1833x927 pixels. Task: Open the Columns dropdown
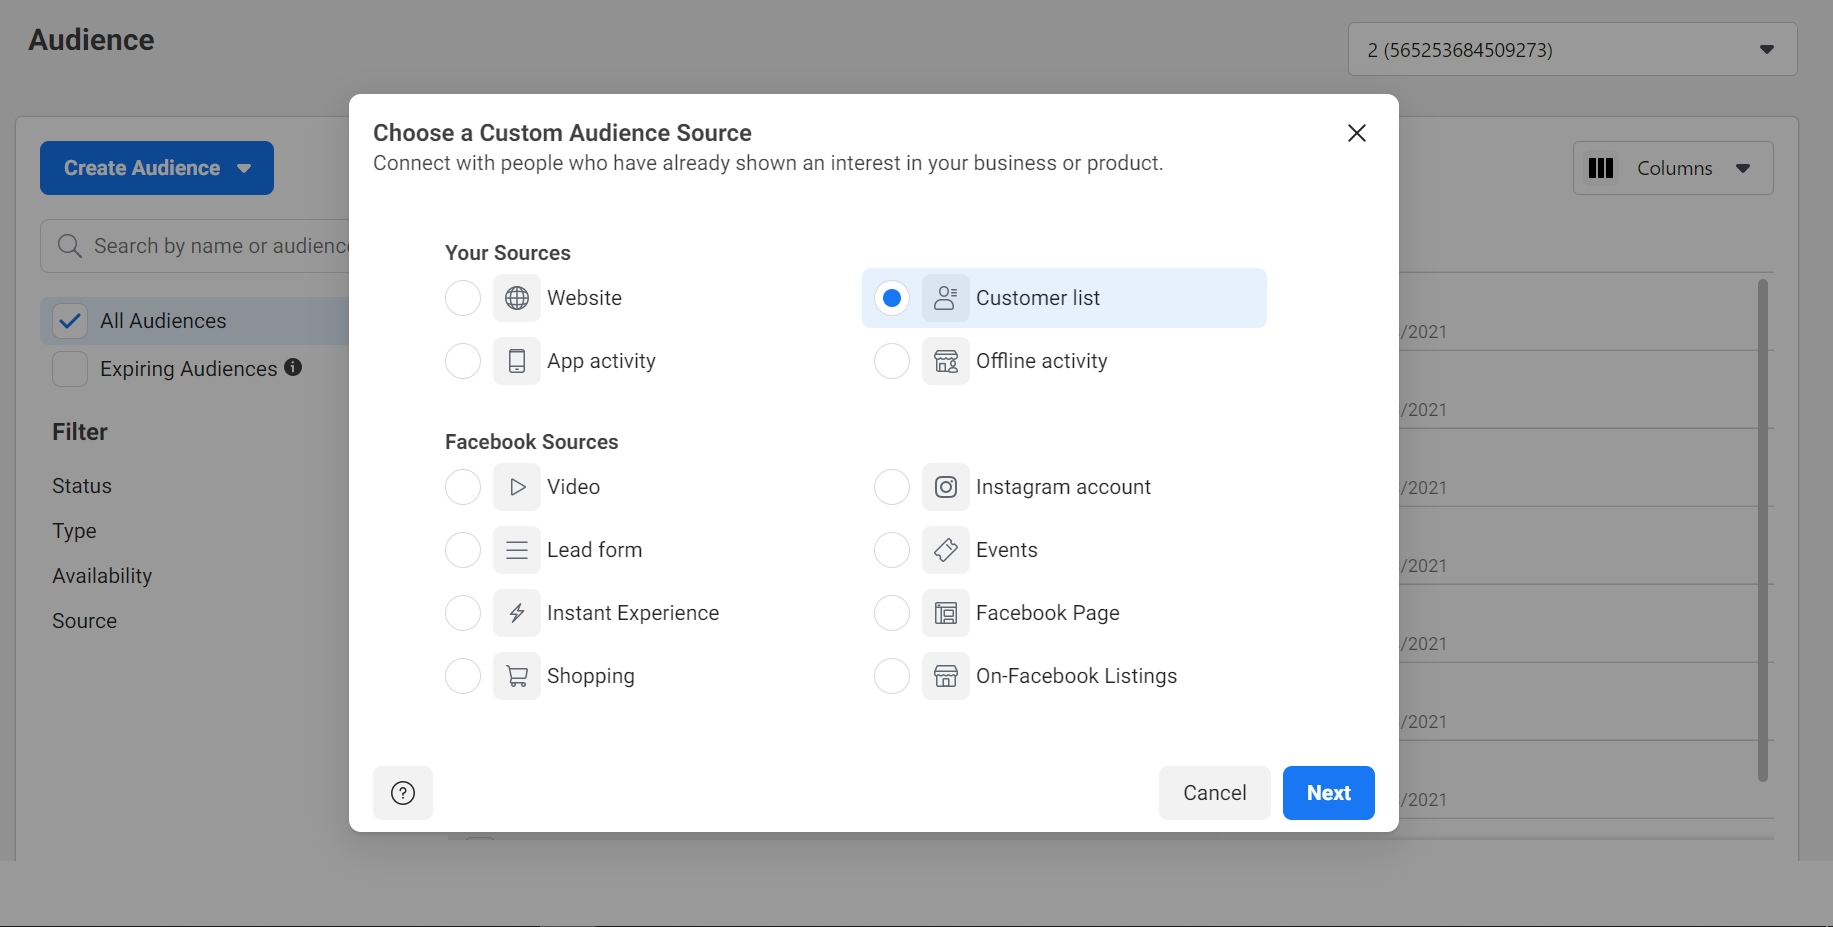1673,168
